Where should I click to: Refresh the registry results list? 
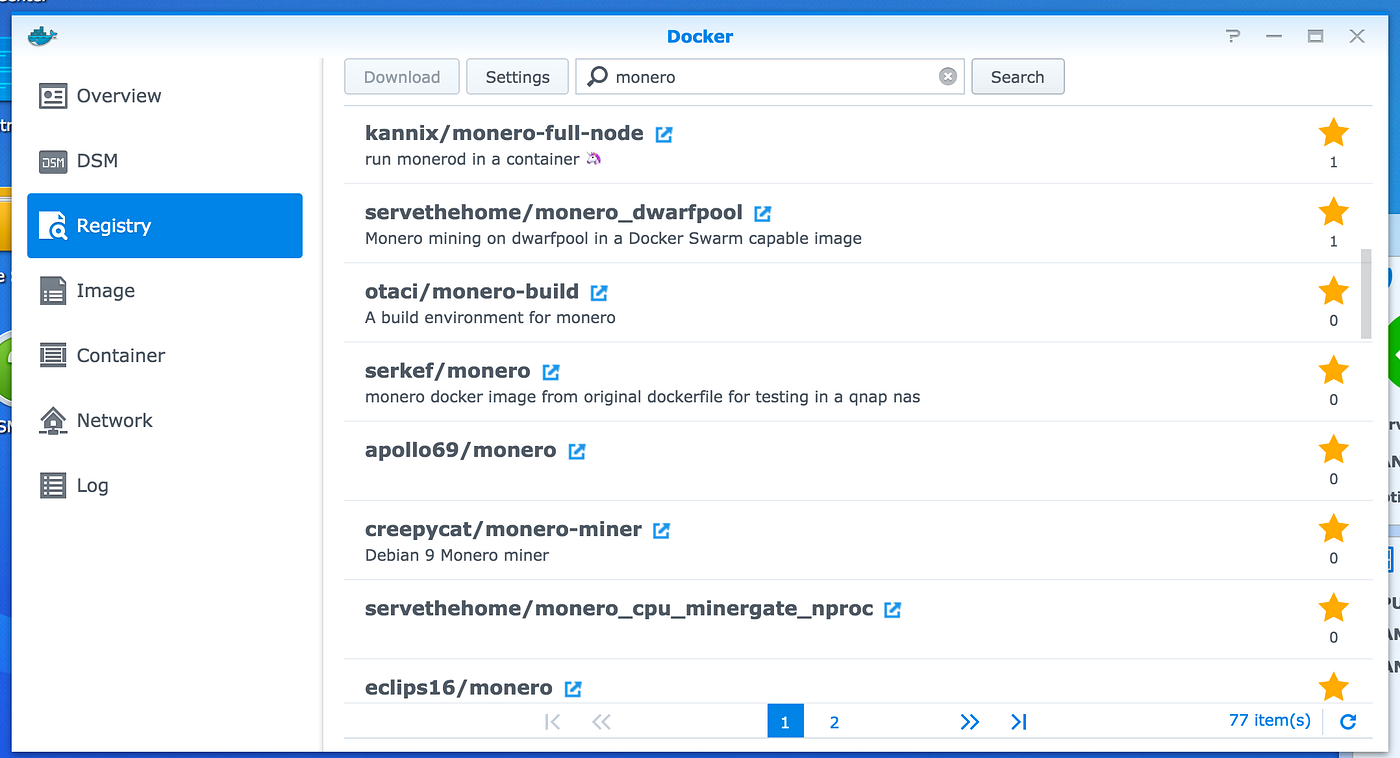[1348, 721]
